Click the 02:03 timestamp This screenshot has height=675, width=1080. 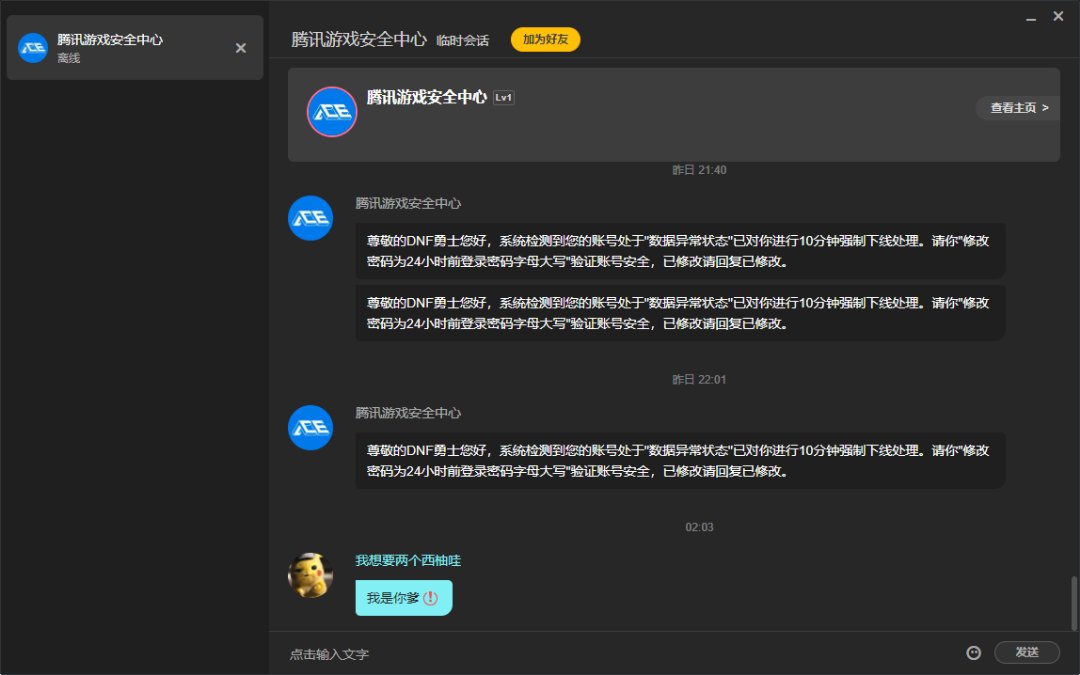699,527
